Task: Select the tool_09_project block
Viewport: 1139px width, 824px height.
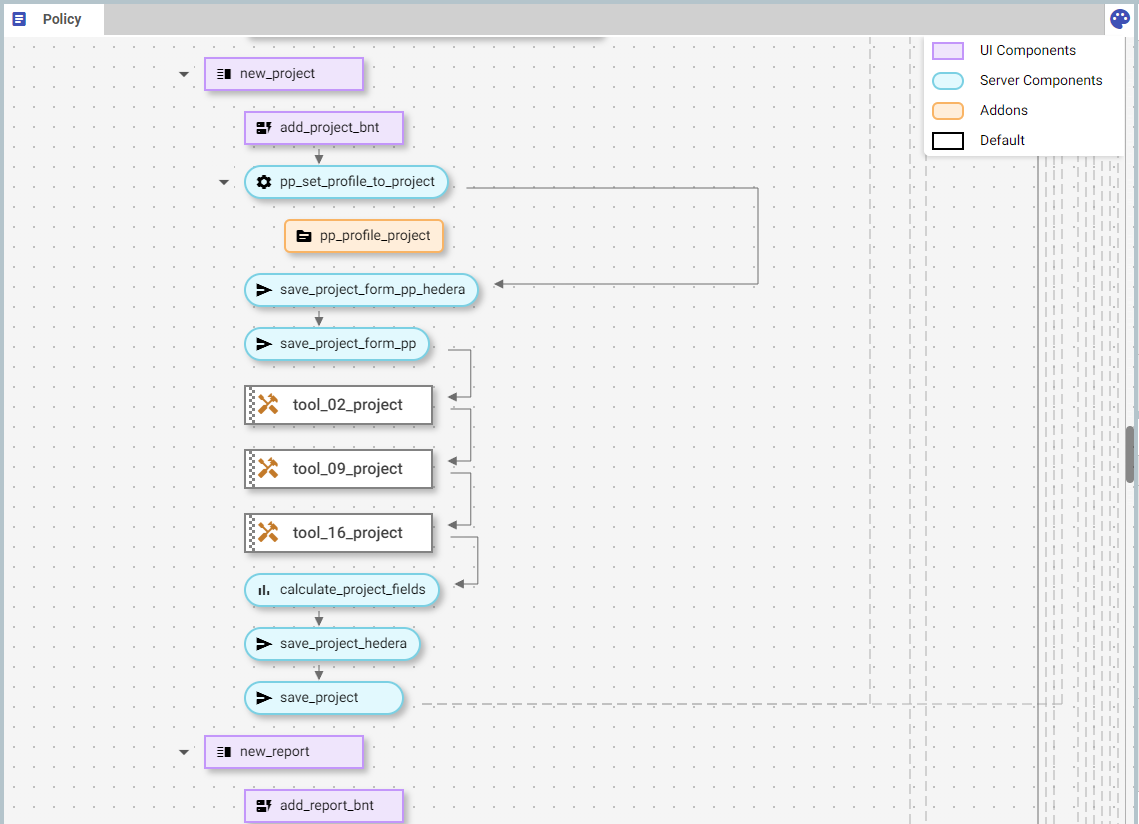Action: [347, 469]
